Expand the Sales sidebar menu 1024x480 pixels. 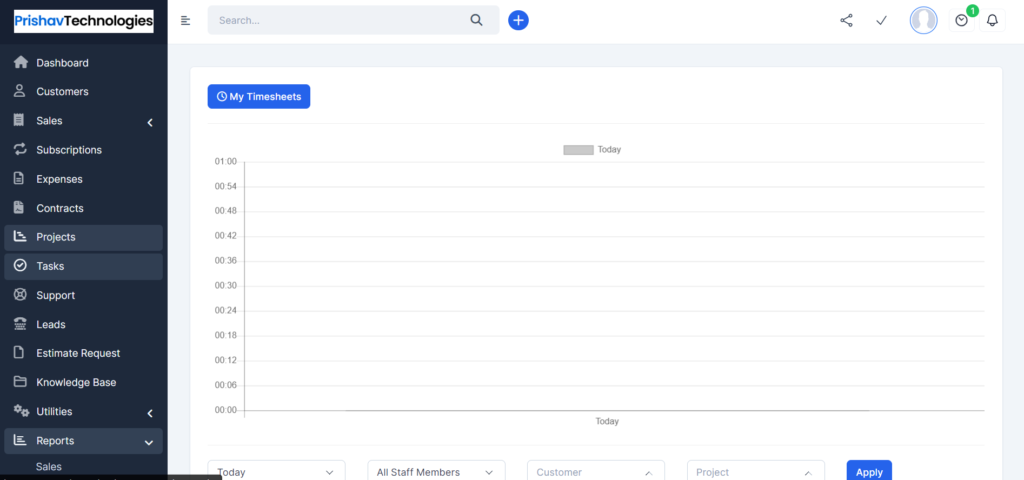tap(84, 121)
